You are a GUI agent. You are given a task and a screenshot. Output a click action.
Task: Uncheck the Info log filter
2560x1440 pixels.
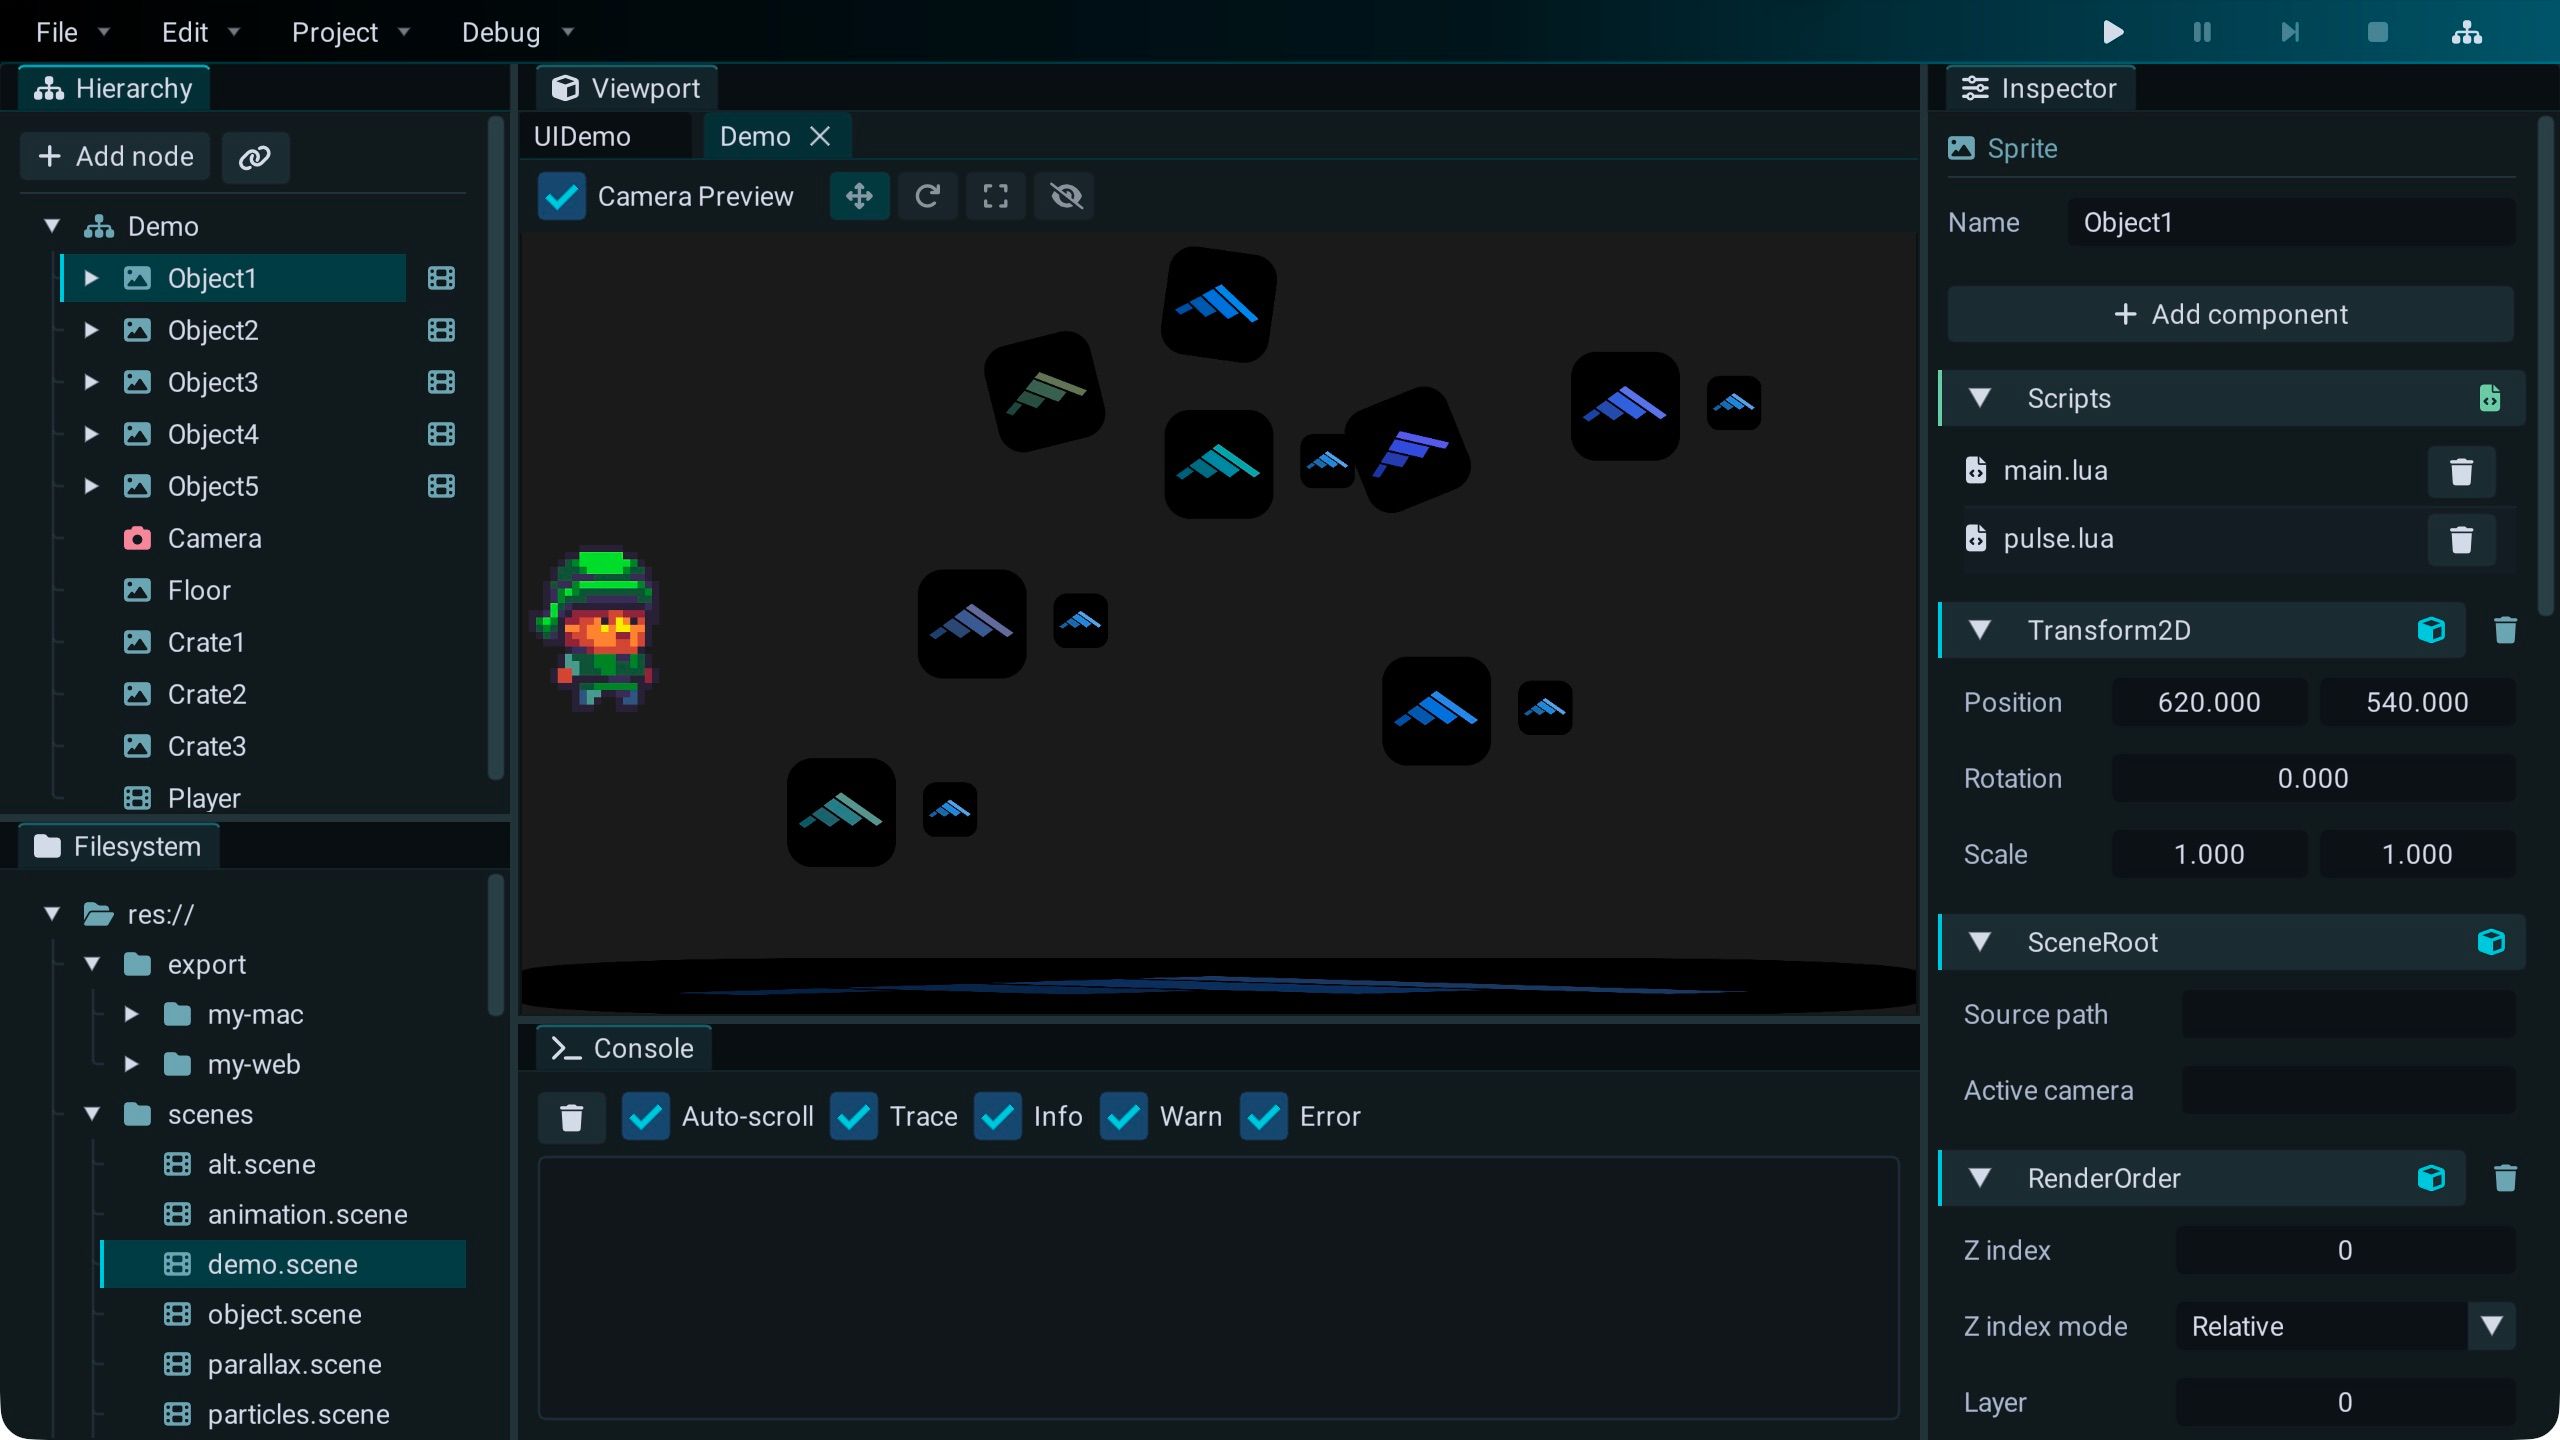[998, 1117]
